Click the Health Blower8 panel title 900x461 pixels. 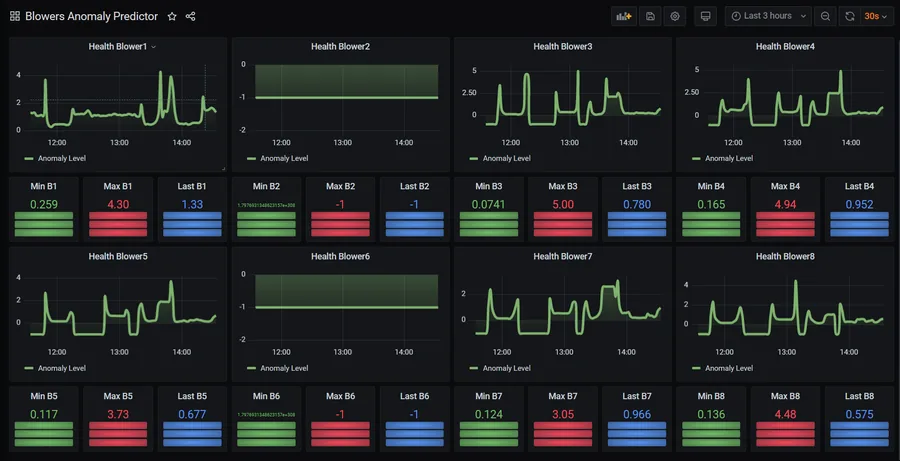785,256
